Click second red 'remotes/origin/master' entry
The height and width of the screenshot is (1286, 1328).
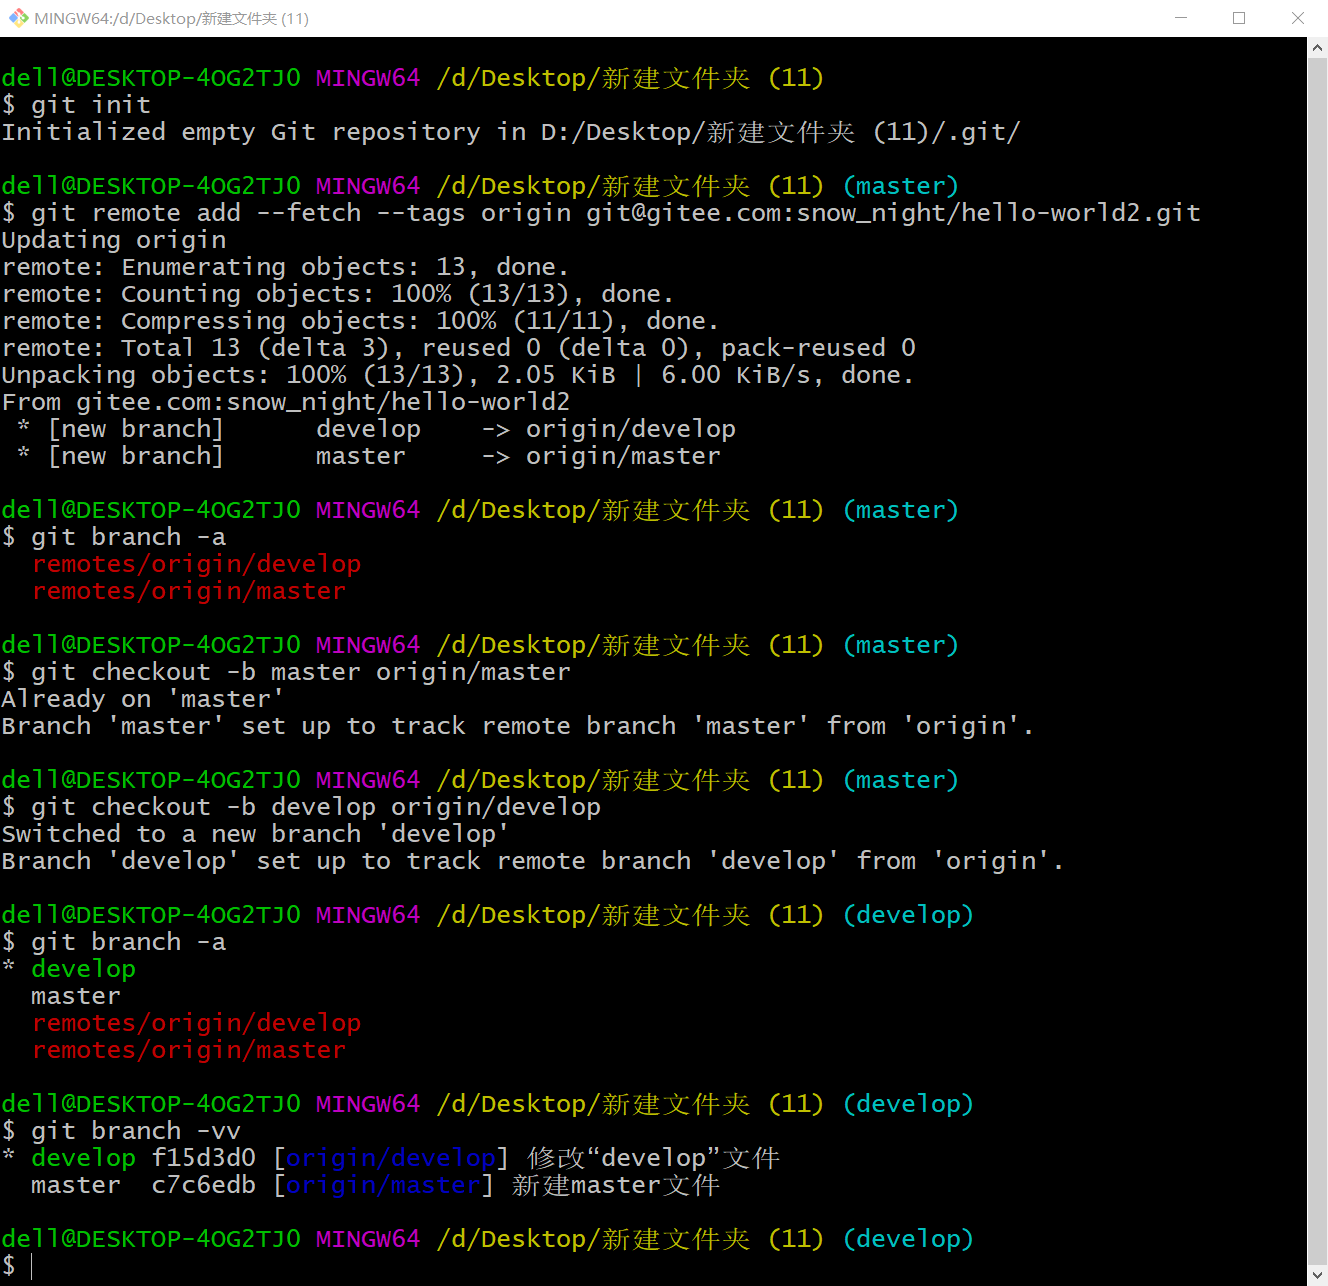[189, 1050]
